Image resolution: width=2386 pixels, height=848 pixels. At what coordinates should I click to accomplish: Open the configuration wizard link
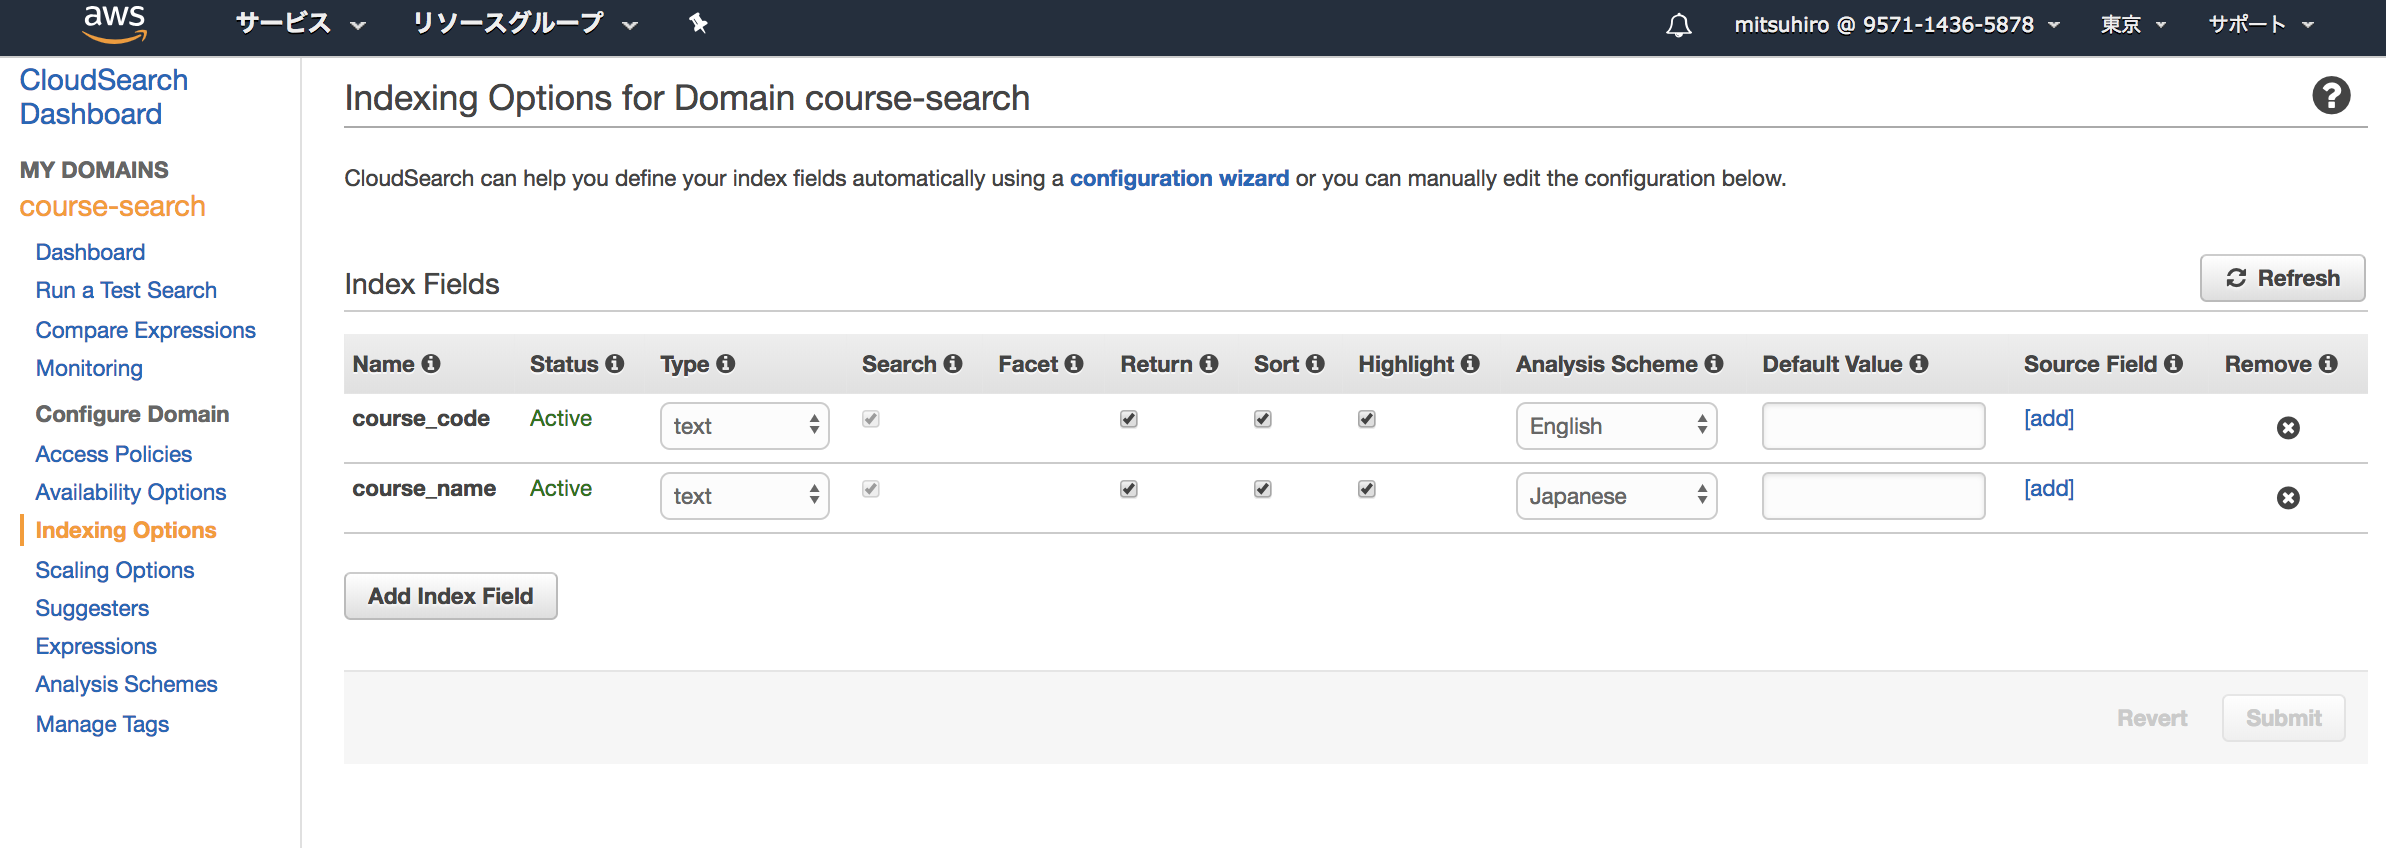(1179, 178)
